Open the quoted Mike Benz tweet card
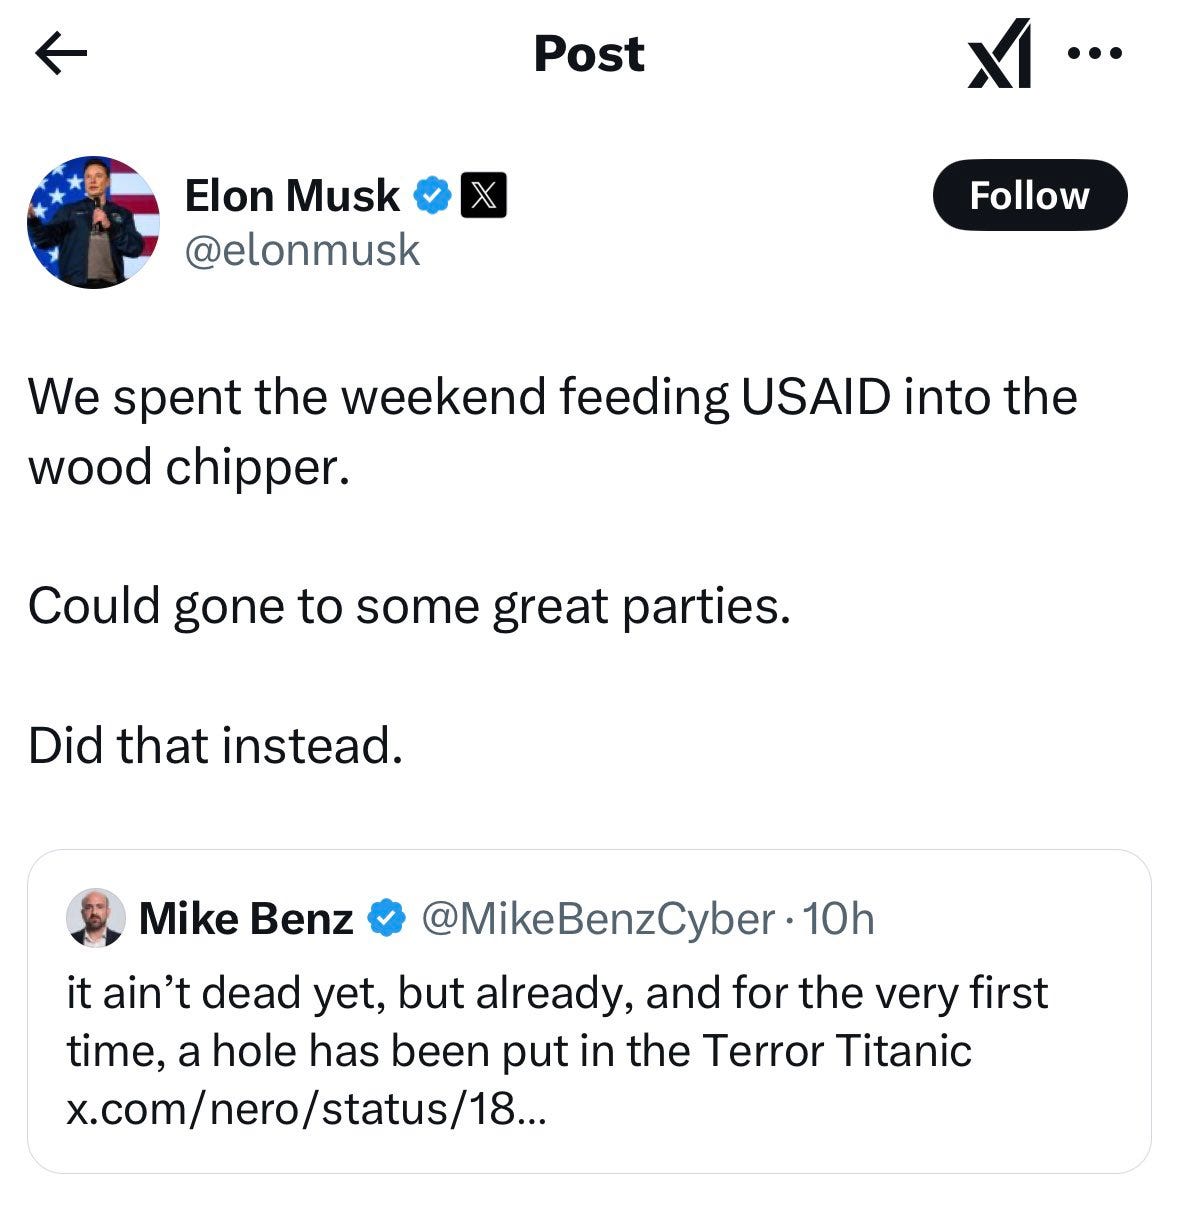 coord(589,1010)
